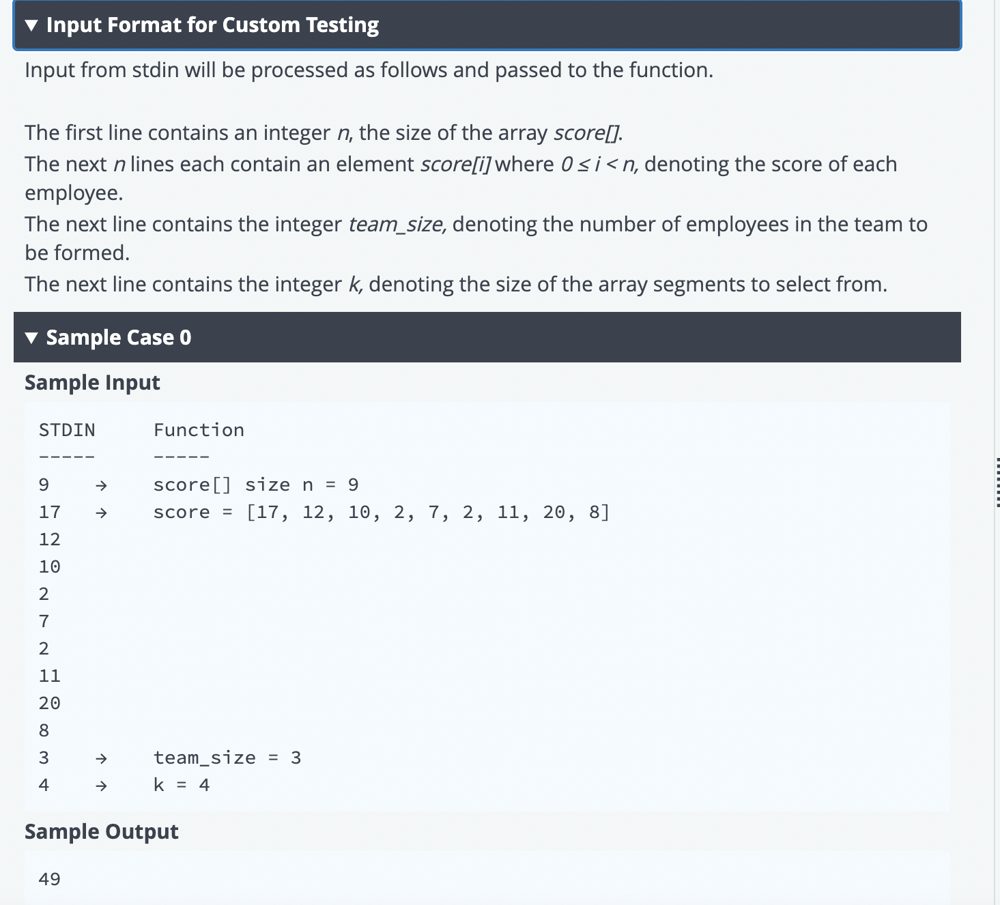Click the STDIN column header
Viewport: 1000px width, 905px height.
[x=66, y=430]
